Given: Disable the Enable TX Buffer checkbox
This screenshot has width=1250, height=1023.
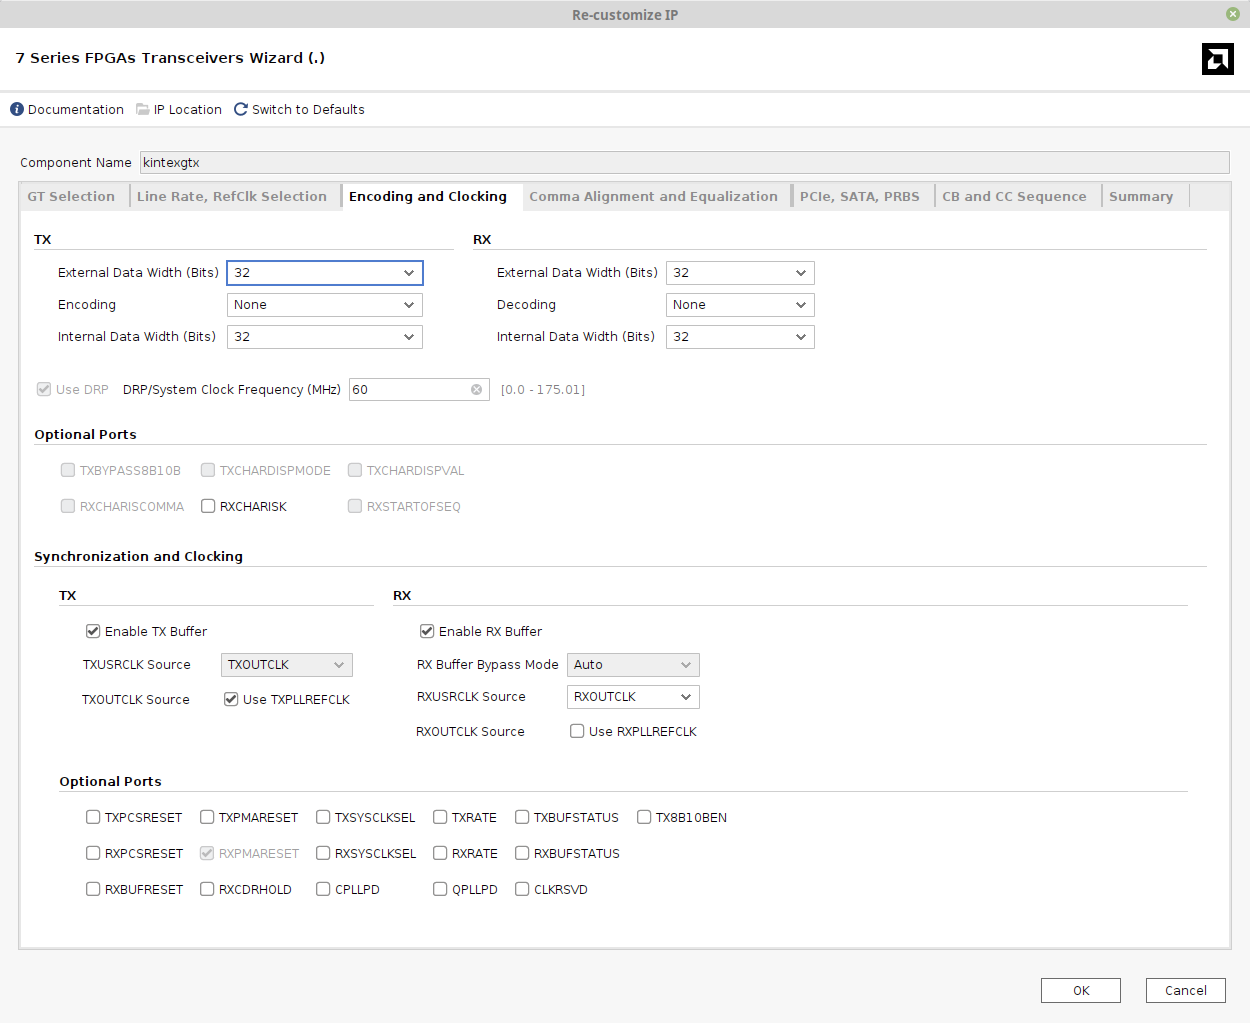Looking at the screenshot, I should click(x=92, y=631).
